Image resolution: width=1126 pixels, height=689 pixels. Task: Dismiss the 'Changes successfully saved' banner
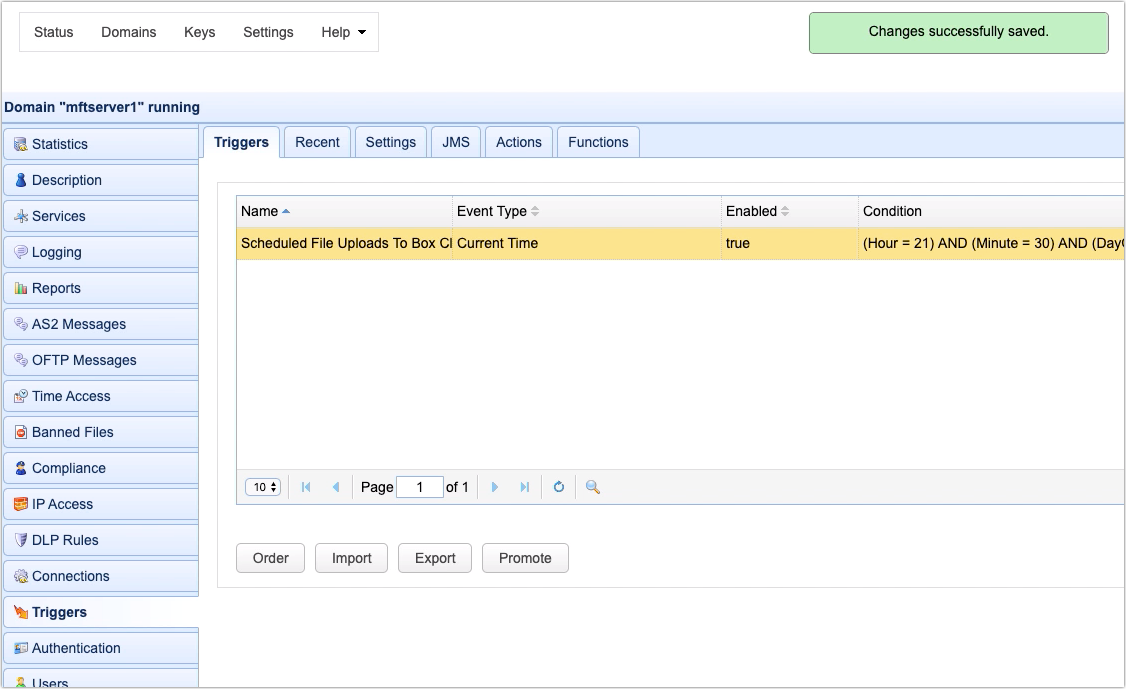(x=957, y=32)
